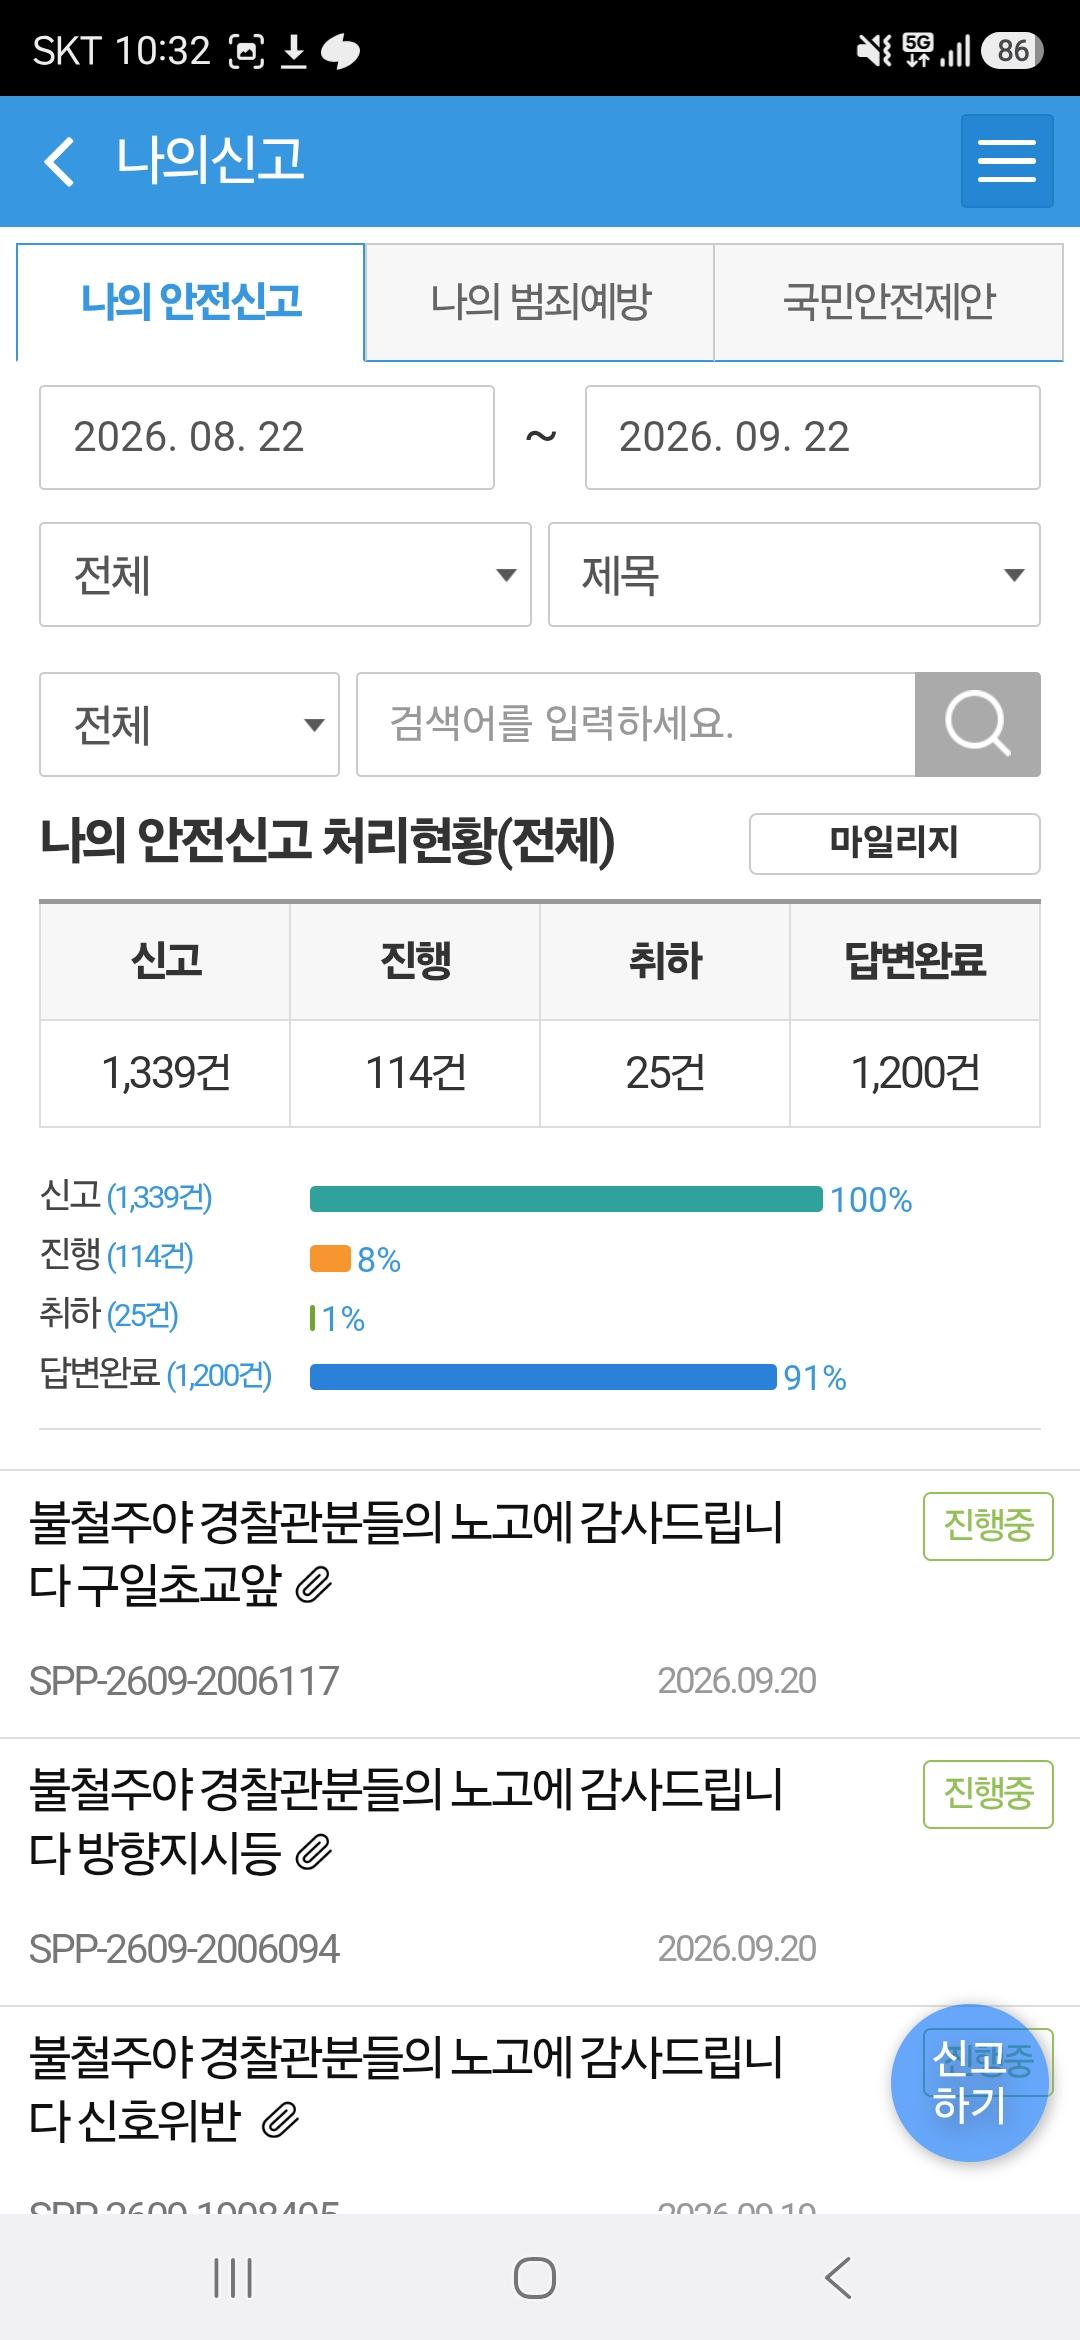Expand the small 전체 dropdown beside search box
This screenshot has width=1080, height=2340.
point(189,724)
